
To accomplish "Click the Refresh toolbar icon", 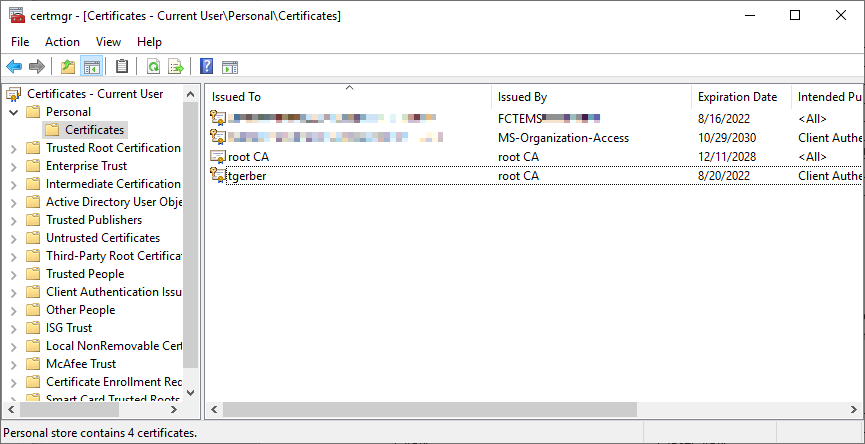I will point(153,67).
